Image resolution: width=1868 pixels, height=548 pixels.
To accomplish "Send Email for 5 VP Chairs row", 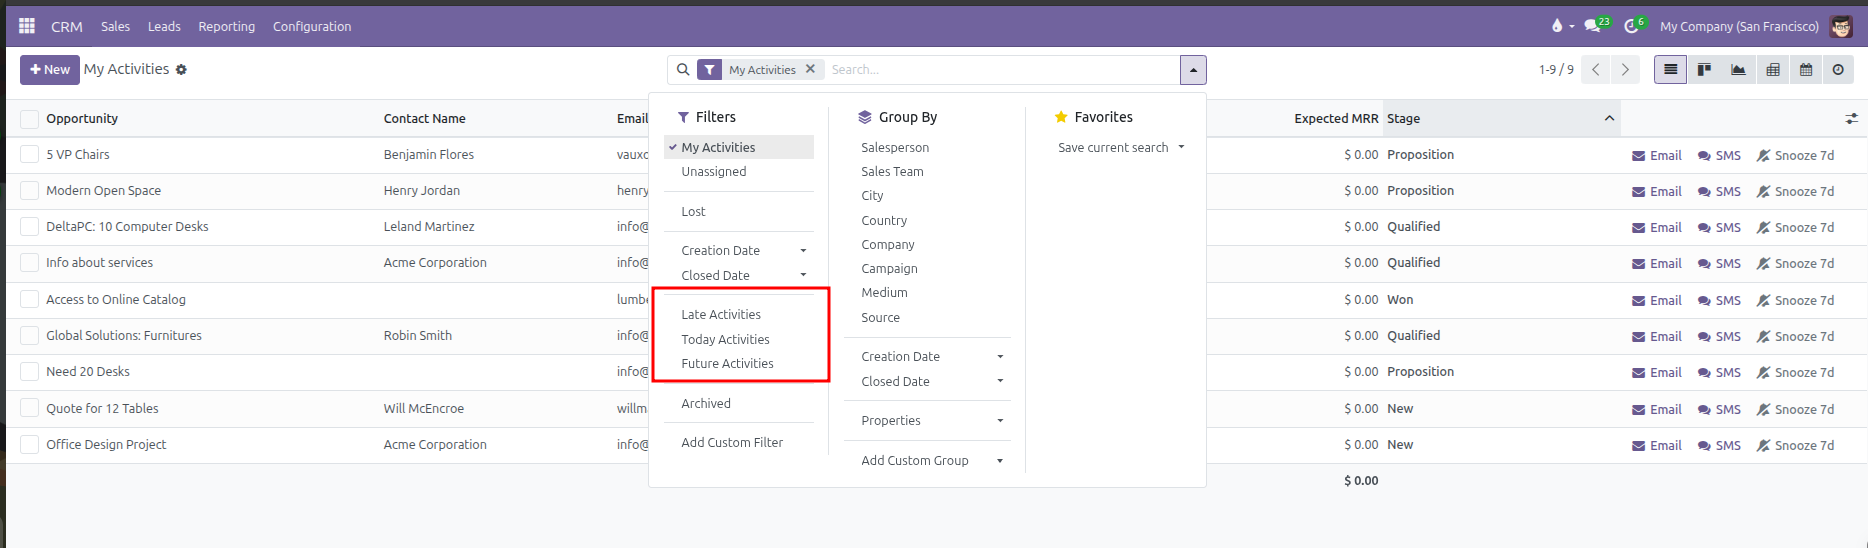I will pos(1656,155).
